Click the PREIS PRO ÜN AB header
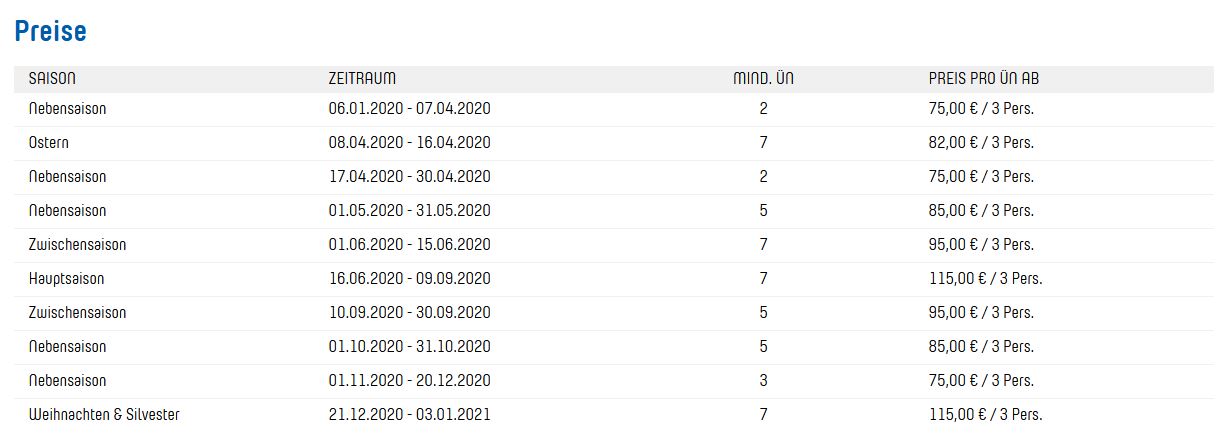The image size is (1225, 444). tap(984, 79)
